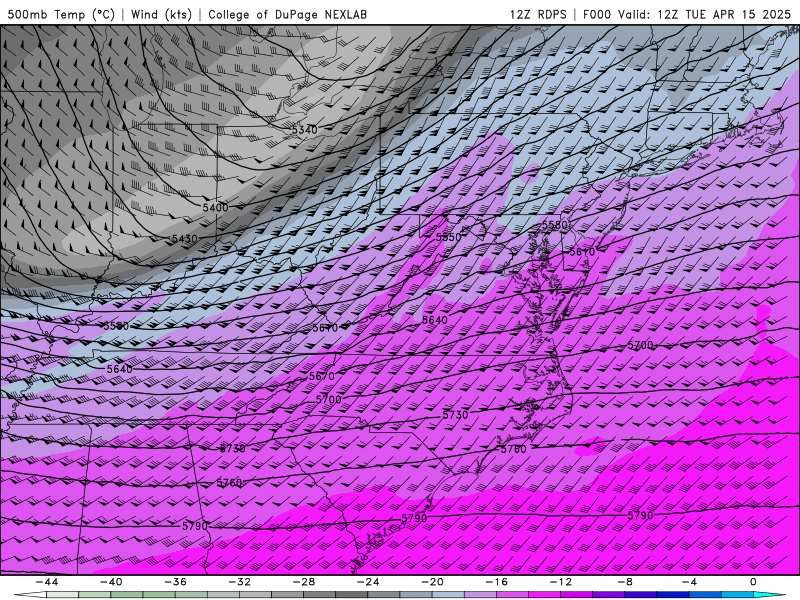Click the -28 value on the color scale
The height and width of the screenshot is (600, 800).
304,582
